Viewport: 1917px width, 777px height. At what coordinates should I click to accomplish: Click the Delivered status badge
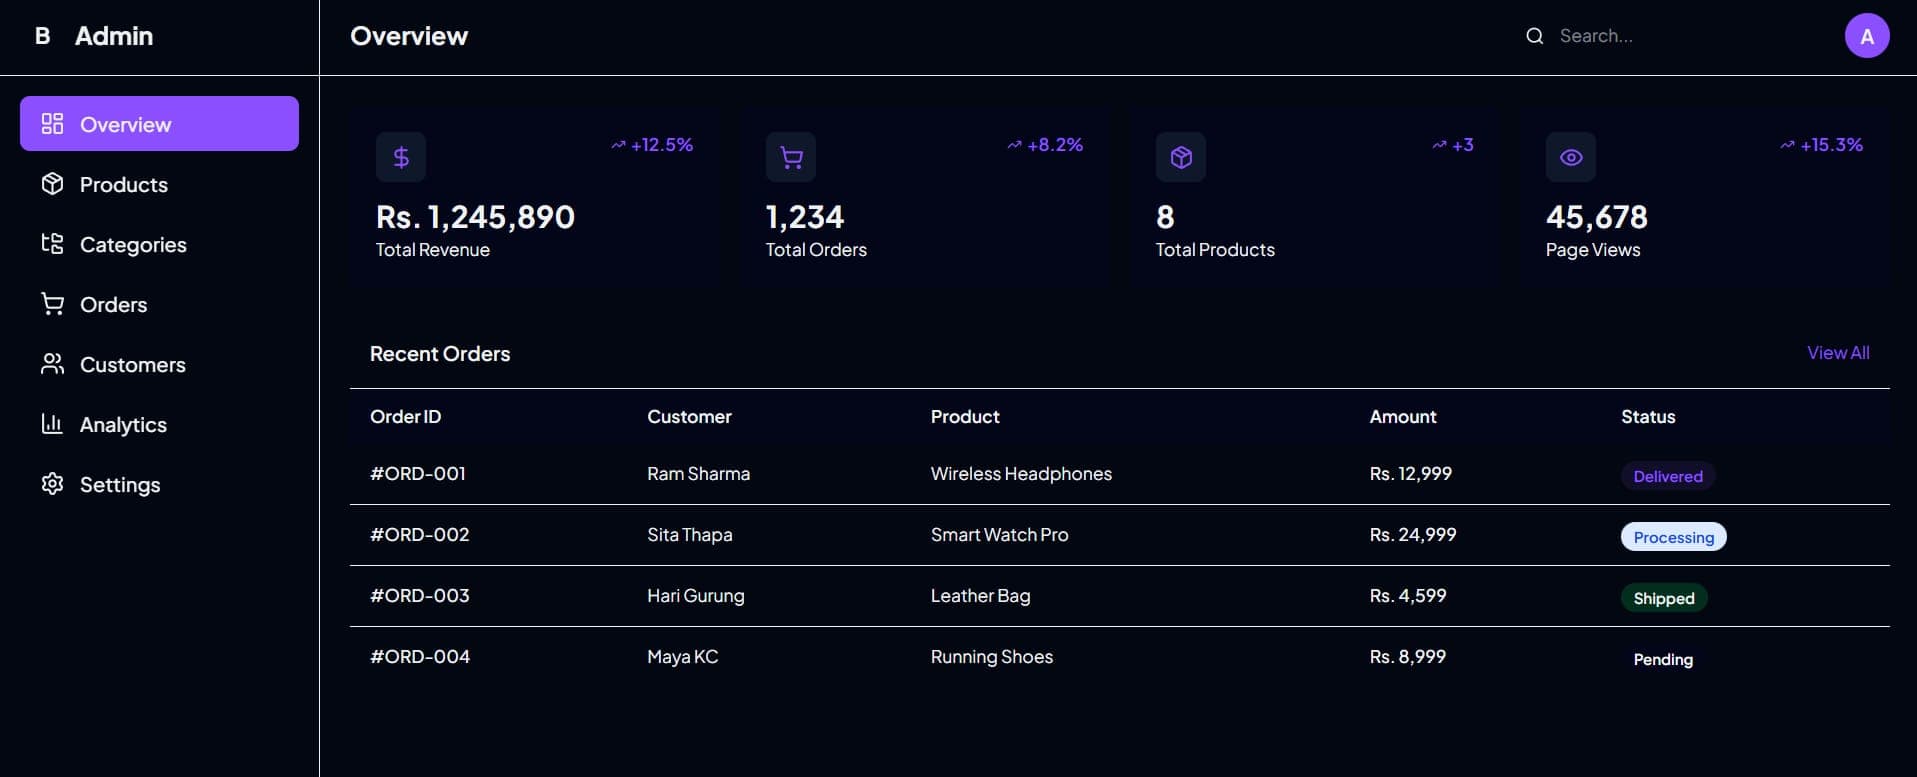(x=1668, y=476)
